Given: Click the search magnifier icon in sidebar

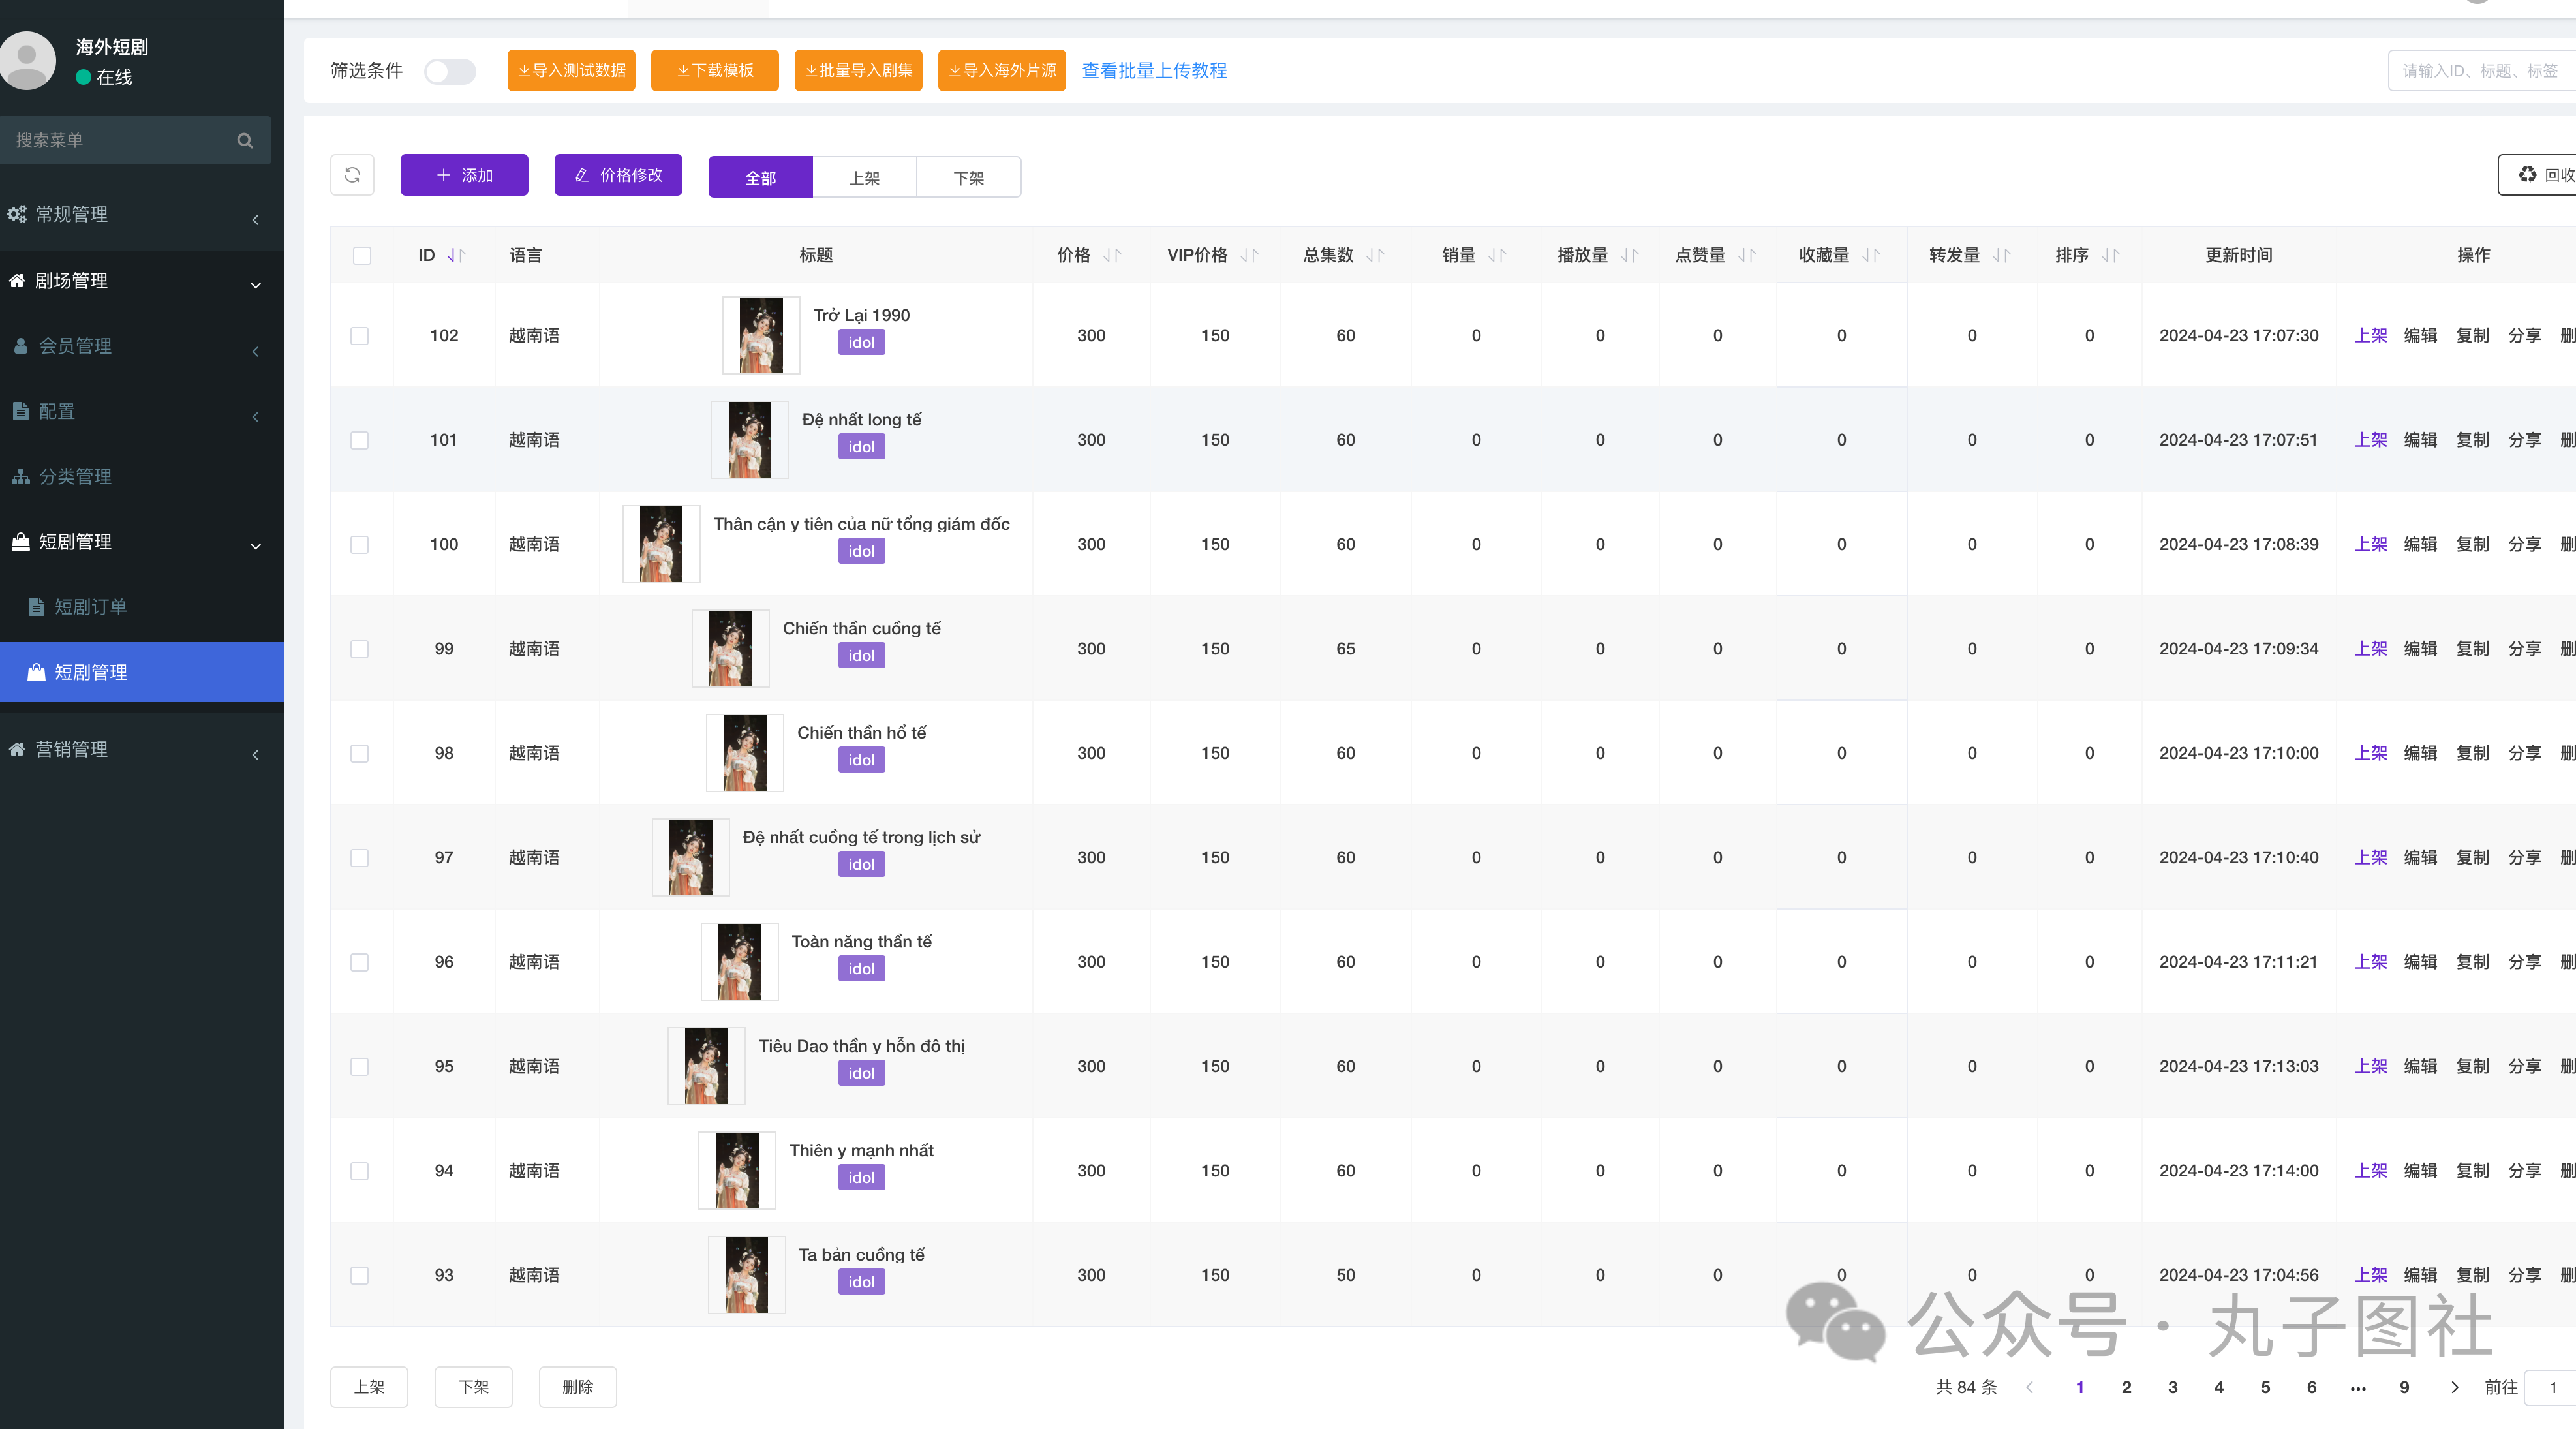Looking at the screenshot, I should 245,141.
